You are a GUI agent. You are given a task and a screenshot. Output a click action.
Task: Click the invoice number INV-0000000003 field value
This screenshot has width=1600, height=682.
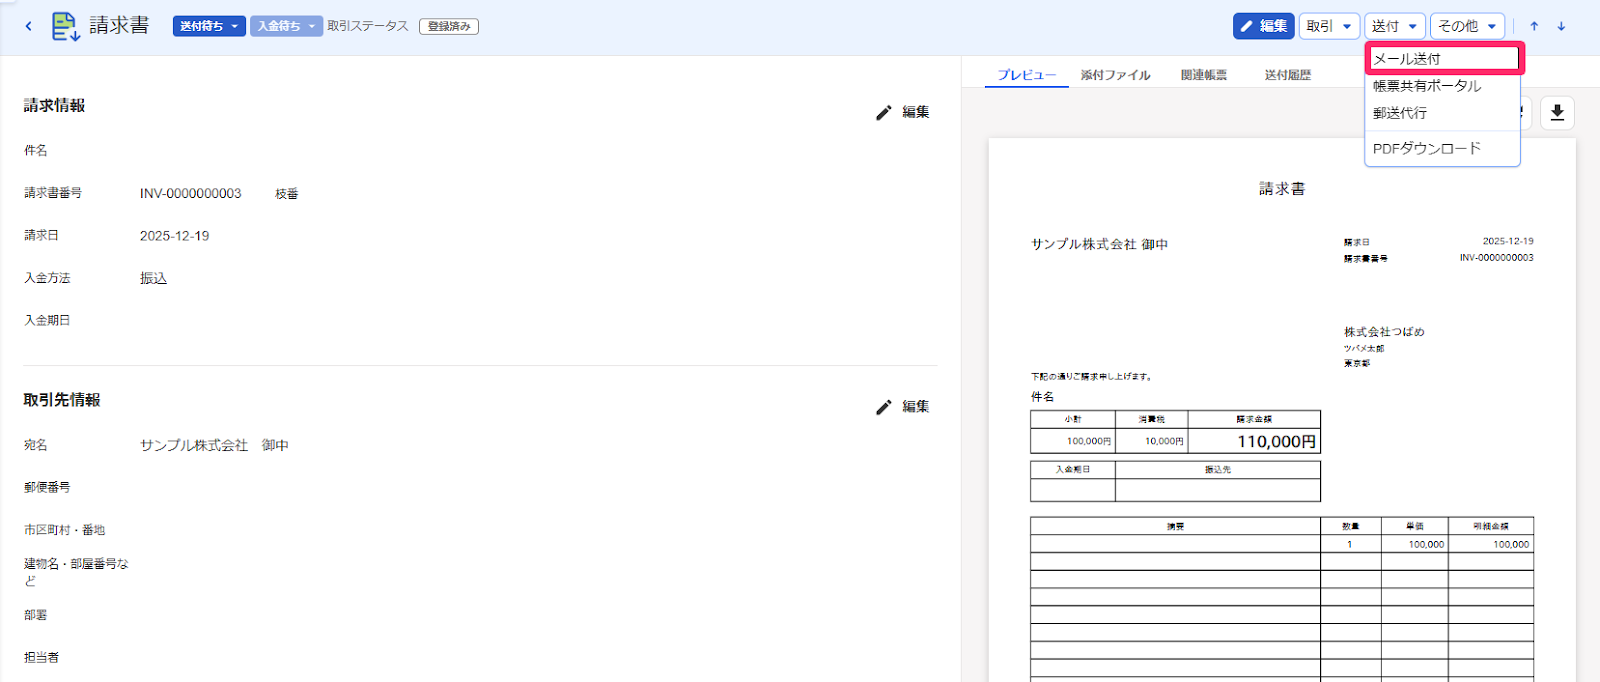[x=191, y=193]
